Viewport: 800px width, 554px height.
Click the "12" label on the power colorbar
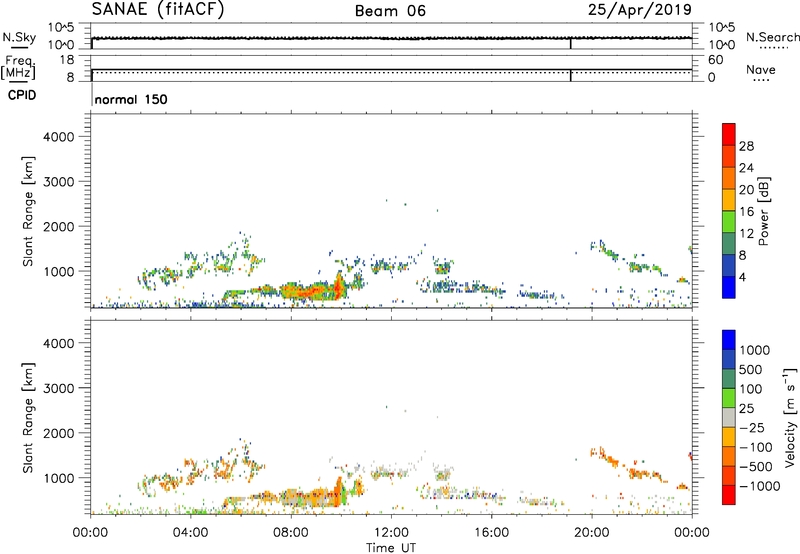[746, 234]
